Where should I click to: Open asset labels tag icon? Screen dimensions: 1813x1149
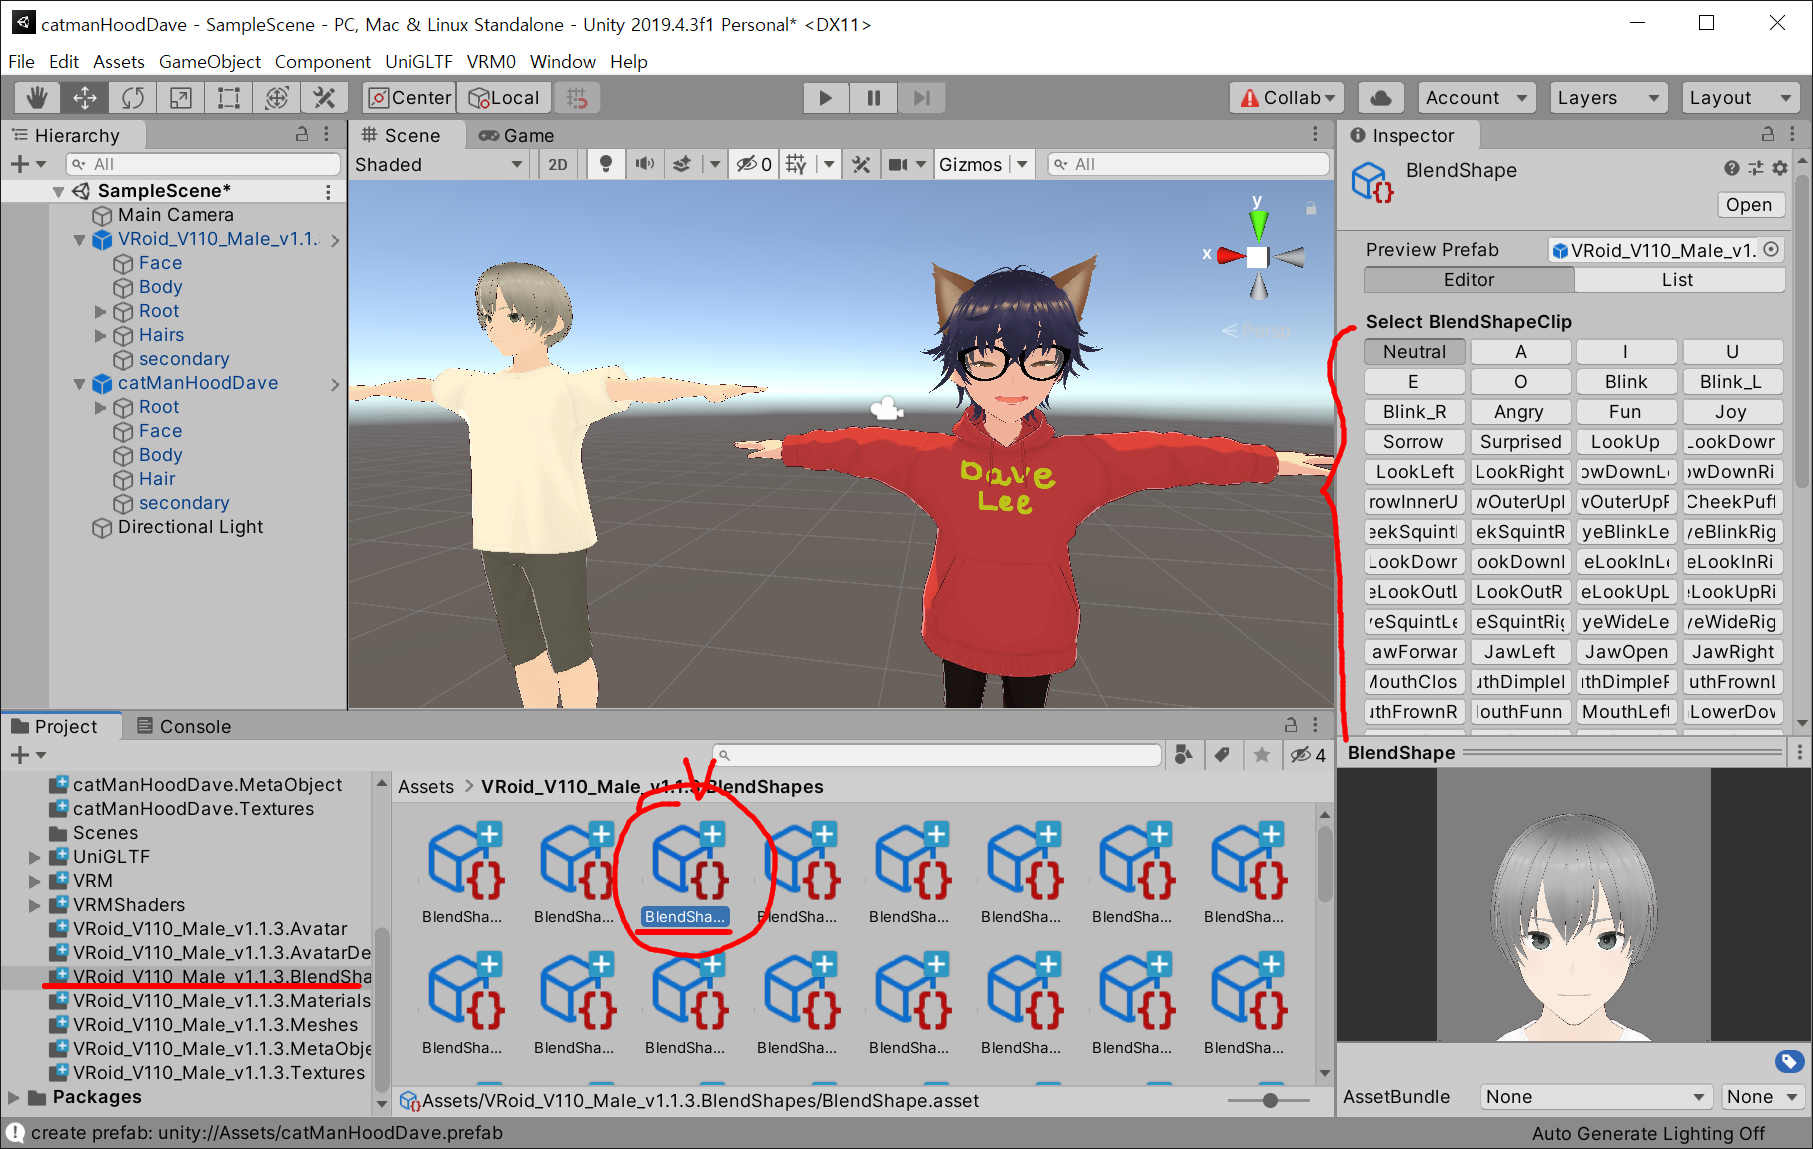pos(1790,1062)
